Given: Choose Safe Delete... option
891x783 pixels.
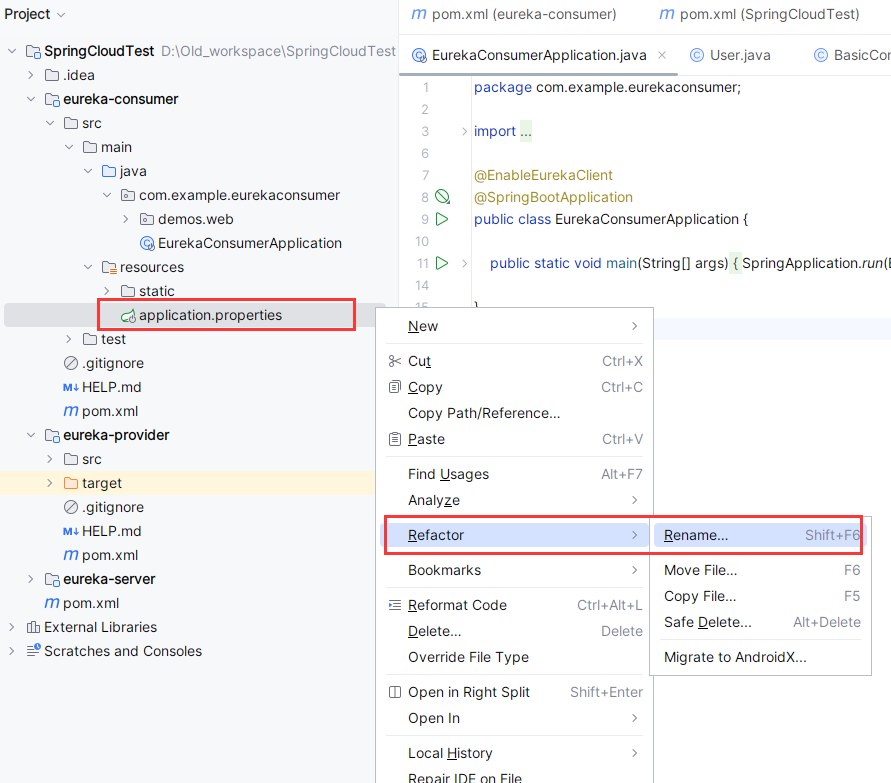Looking at the screenshot, I should coord(760,622).
